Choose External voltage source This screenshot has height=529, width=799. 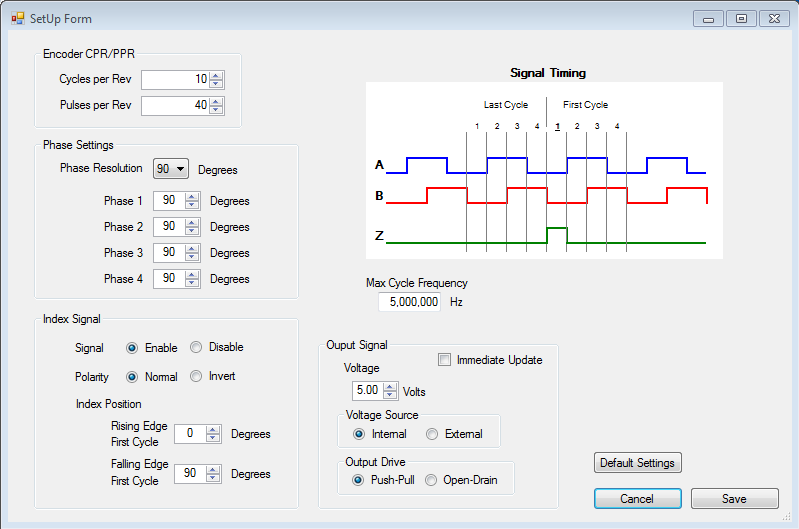[x=432, y=434]
